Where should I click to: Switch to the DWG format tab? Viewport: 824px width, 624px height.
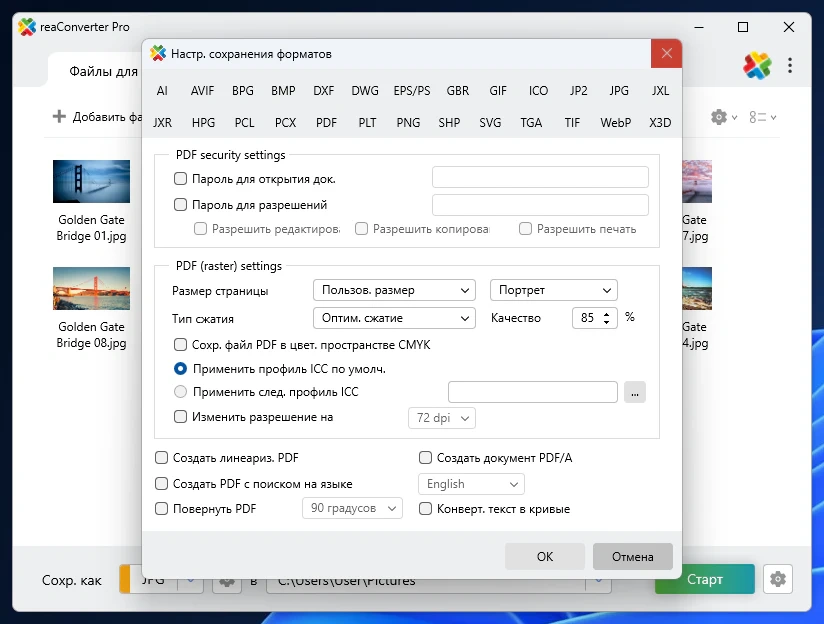(x=365, y=91)
